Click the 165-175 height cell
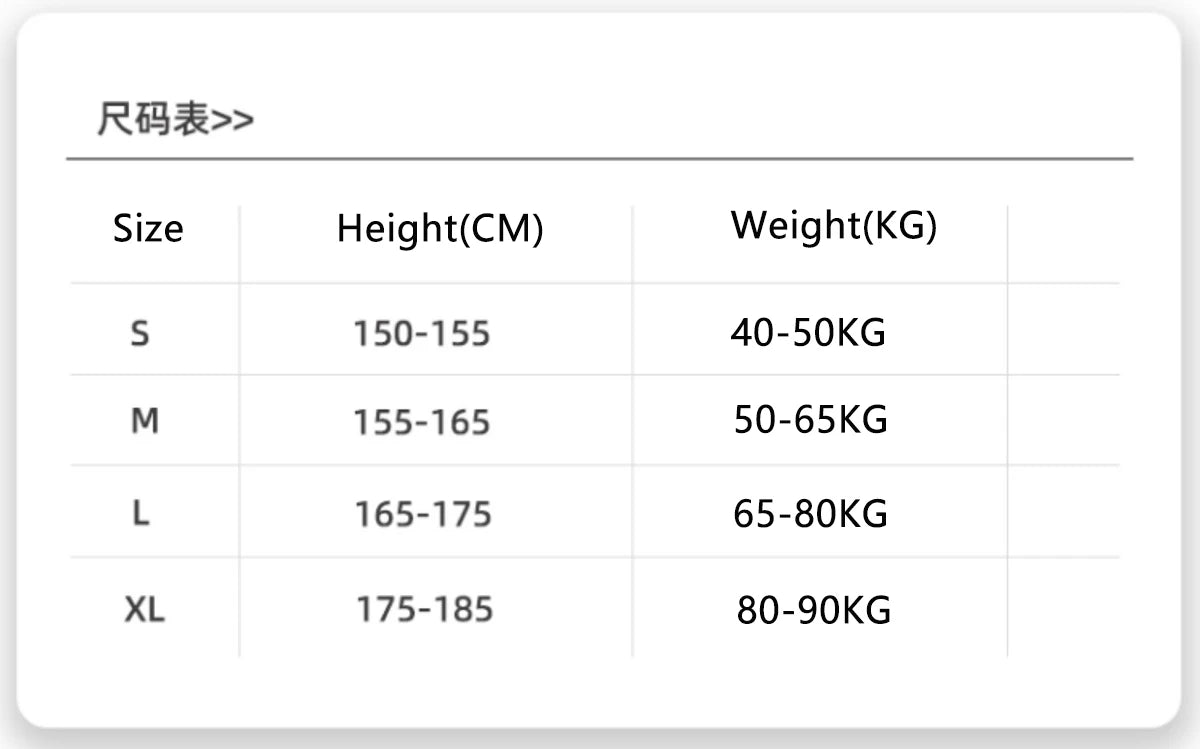1200x749 pixels. pyautogui.click(x=423, y=515)
